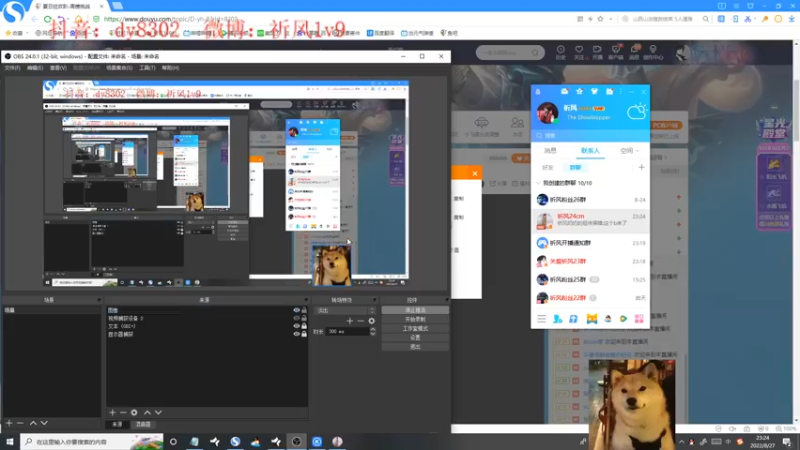Screen dimensions: 800x450
Task: Click 设置 button in OBS controls
Action: click(x=415, y=338)
